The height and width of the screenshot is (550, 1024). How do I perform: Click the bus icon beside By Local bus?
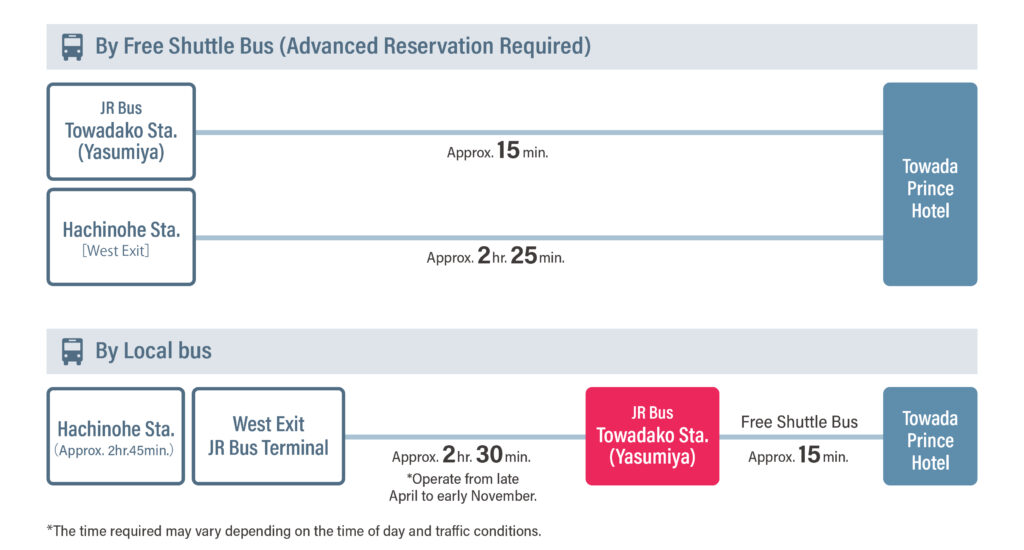[x=72, y=351]
